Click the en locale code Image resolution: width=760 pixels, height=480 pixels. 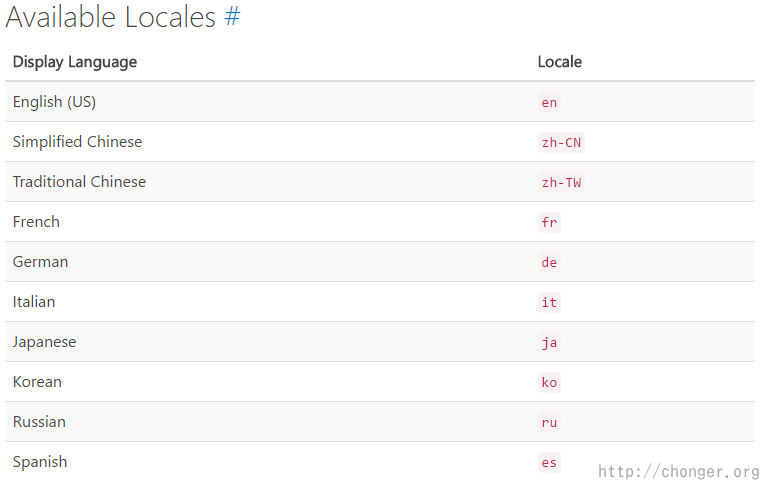pos(549,102)
